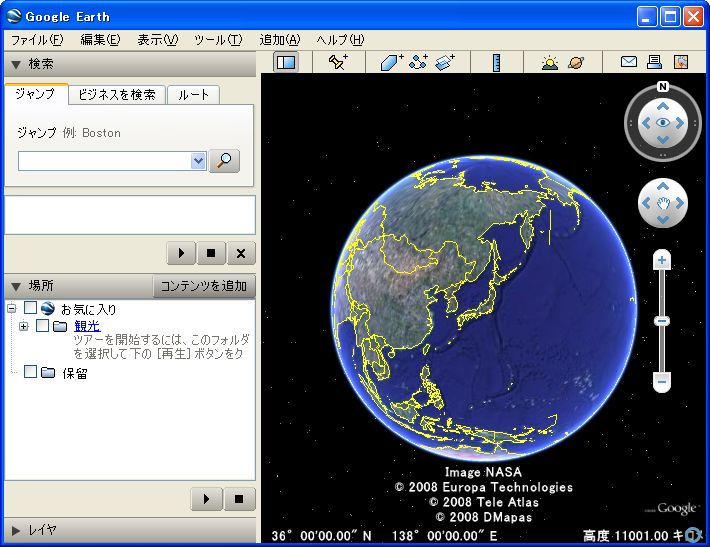Collapse the お気に入り tree node

click(12, 309)
